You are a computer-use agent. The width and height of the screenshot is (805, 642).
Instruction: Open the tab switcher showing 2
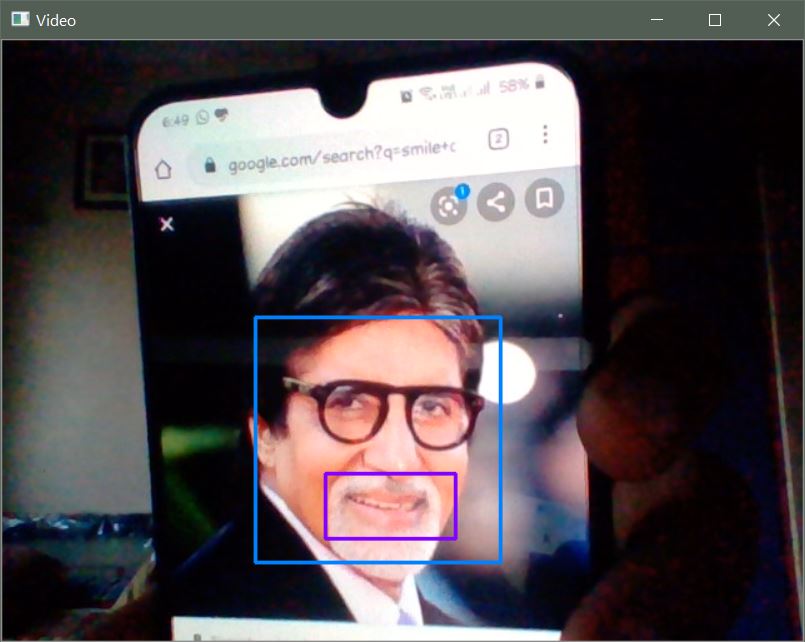click(499, 139)
